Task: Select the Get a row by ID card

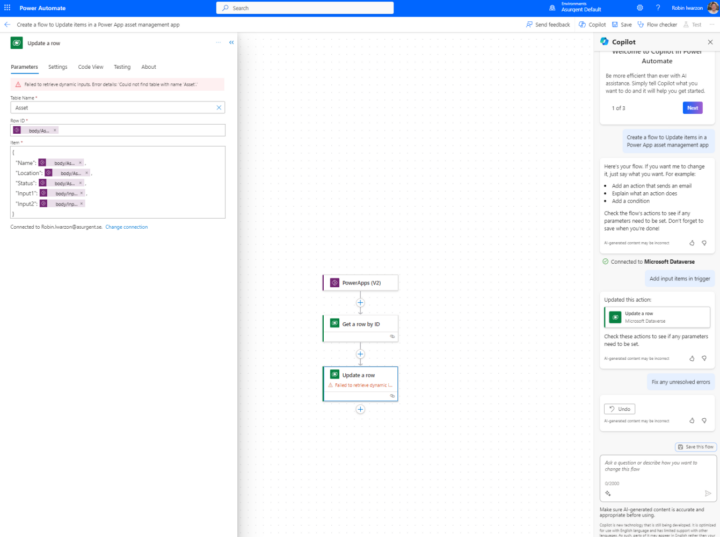Action: [360, 328]
